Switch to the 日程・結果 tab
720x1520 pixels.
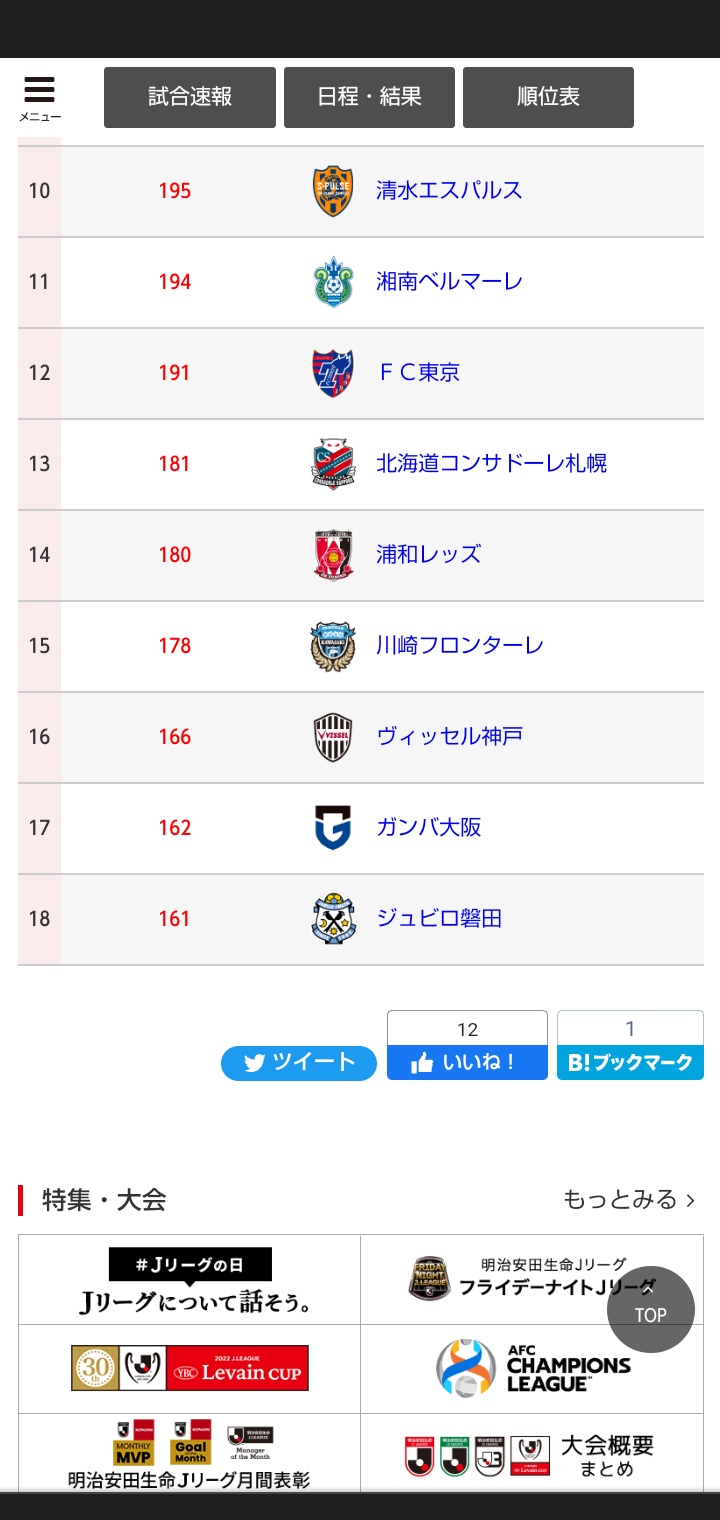(x=369, y=97)
